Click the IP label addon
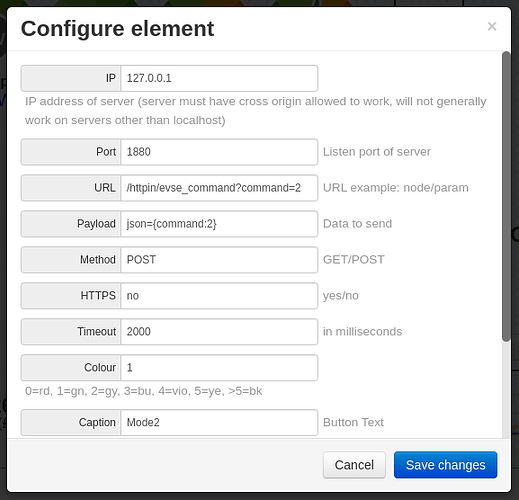Screen dimensions: 519x500 coord(71,78)
